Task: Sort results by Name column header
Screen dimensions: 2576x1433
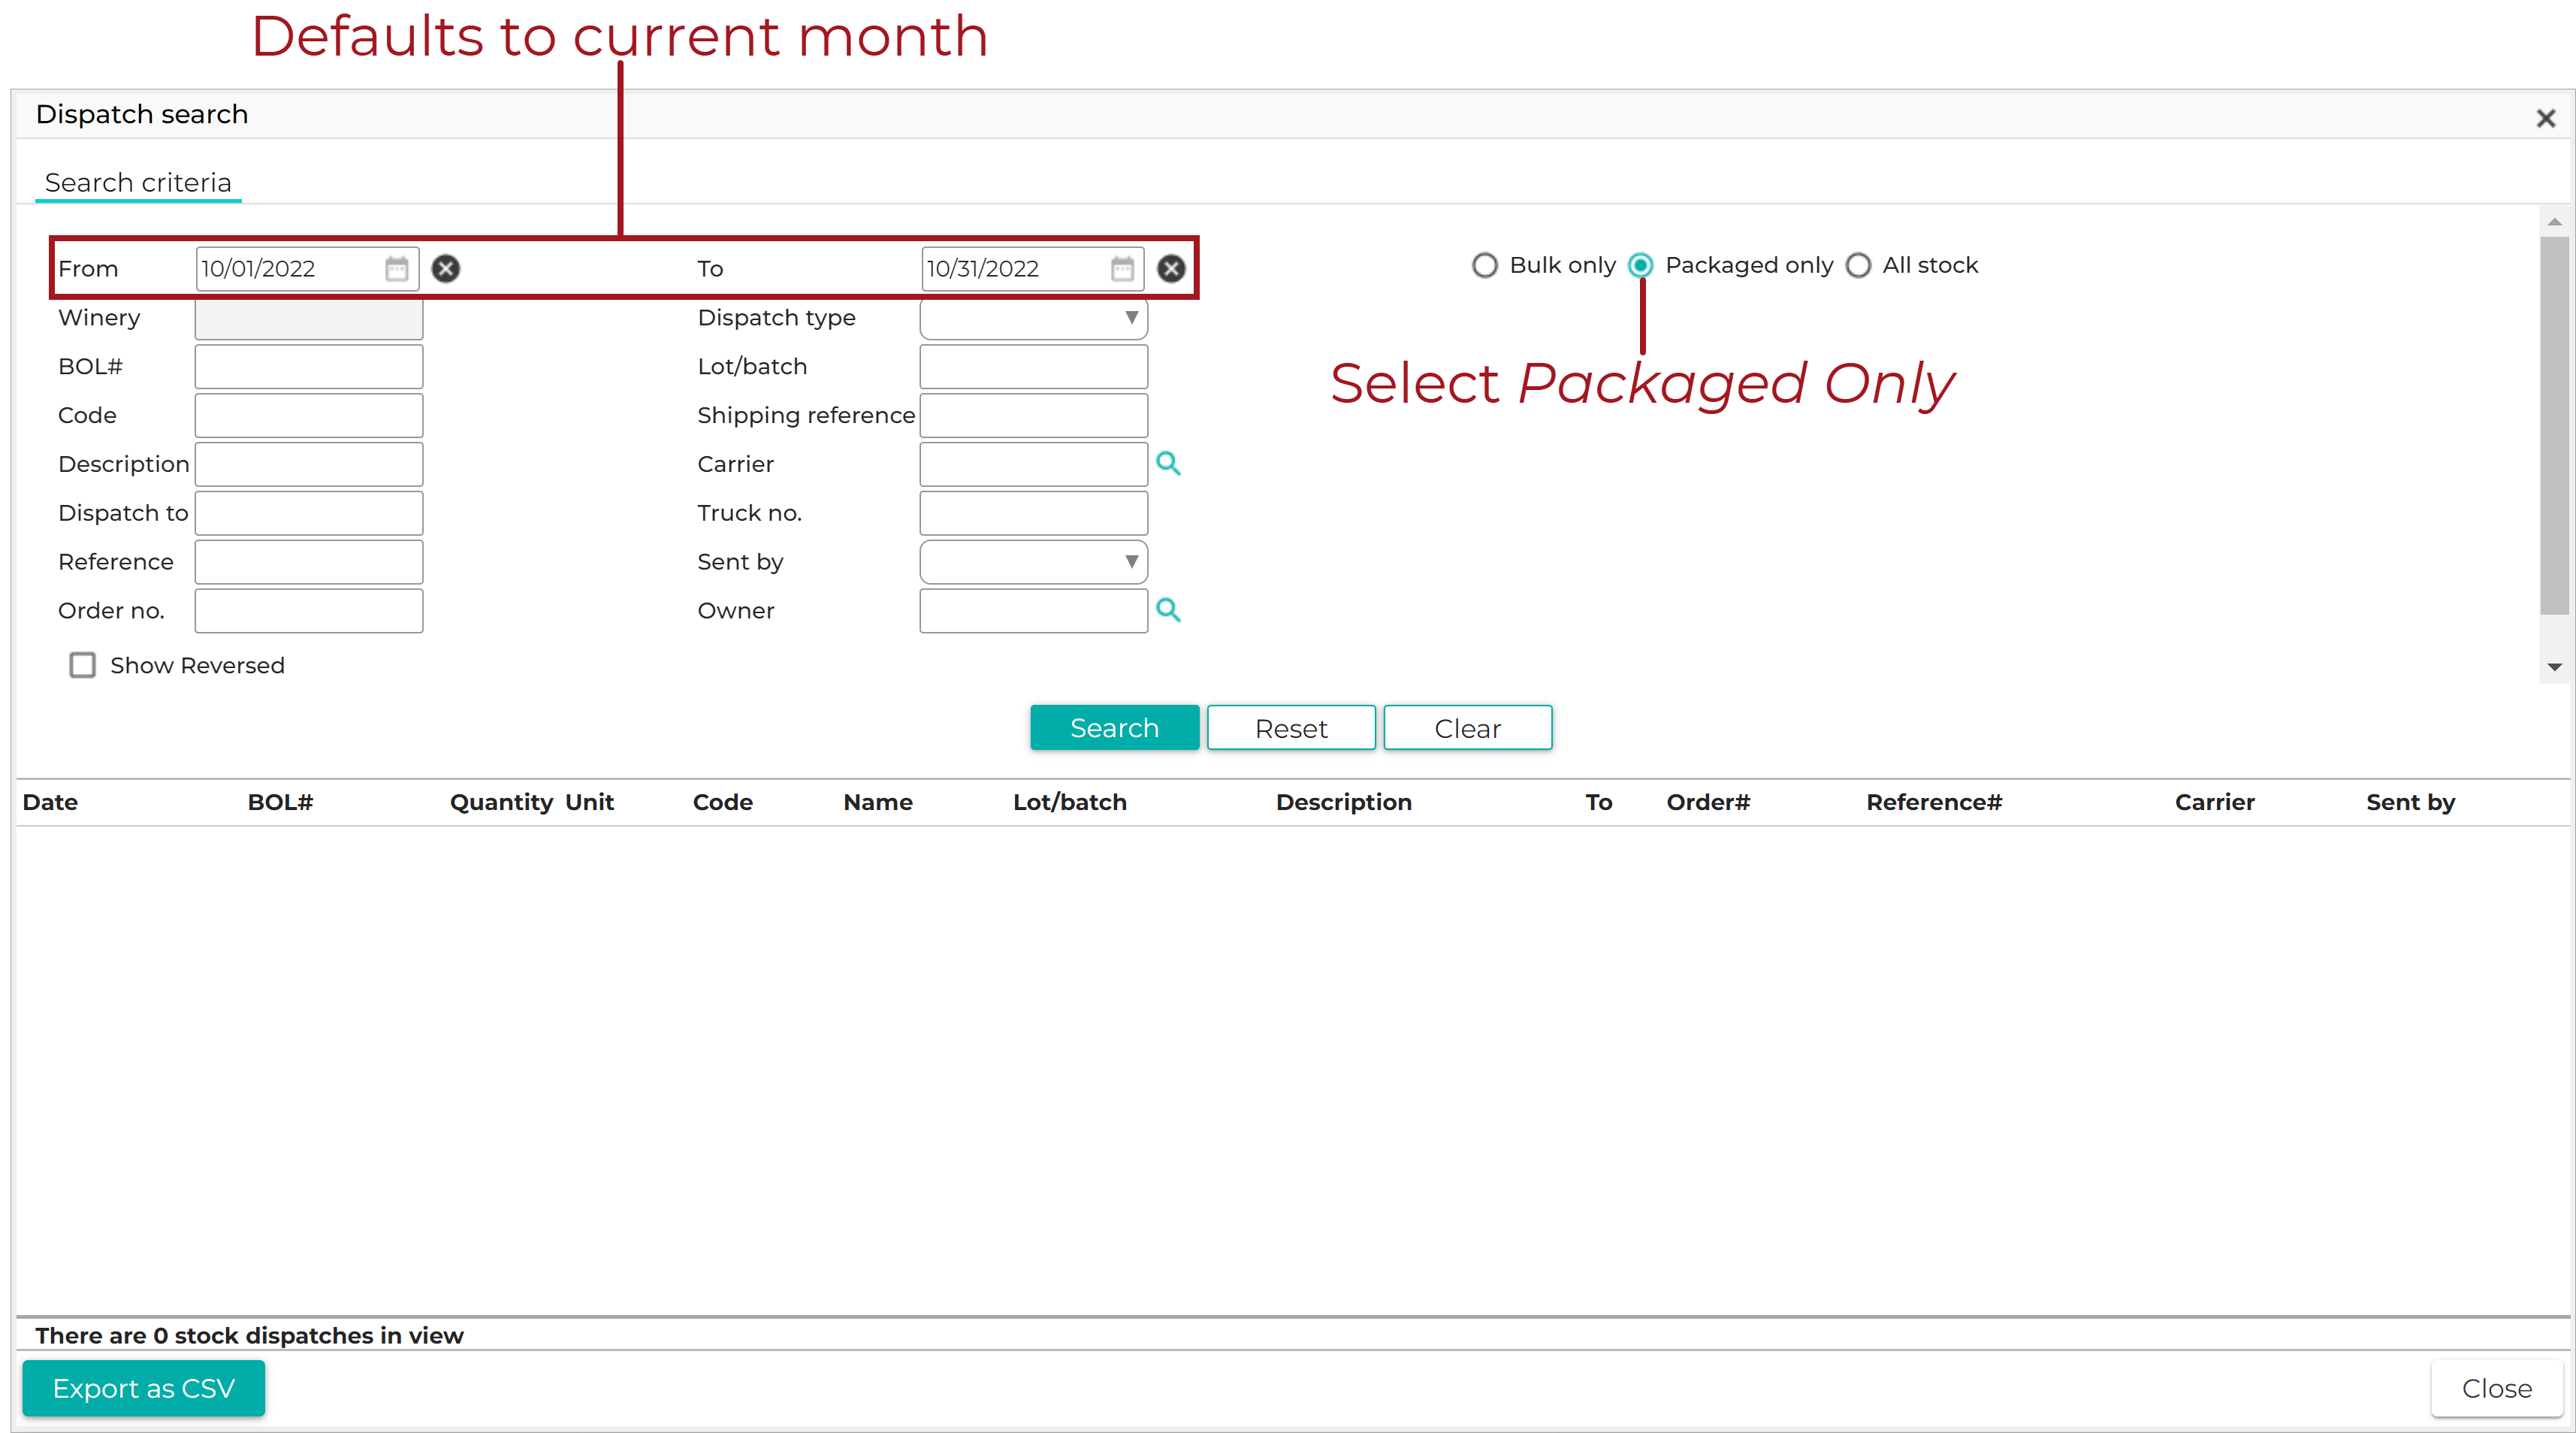Action: 878,802
